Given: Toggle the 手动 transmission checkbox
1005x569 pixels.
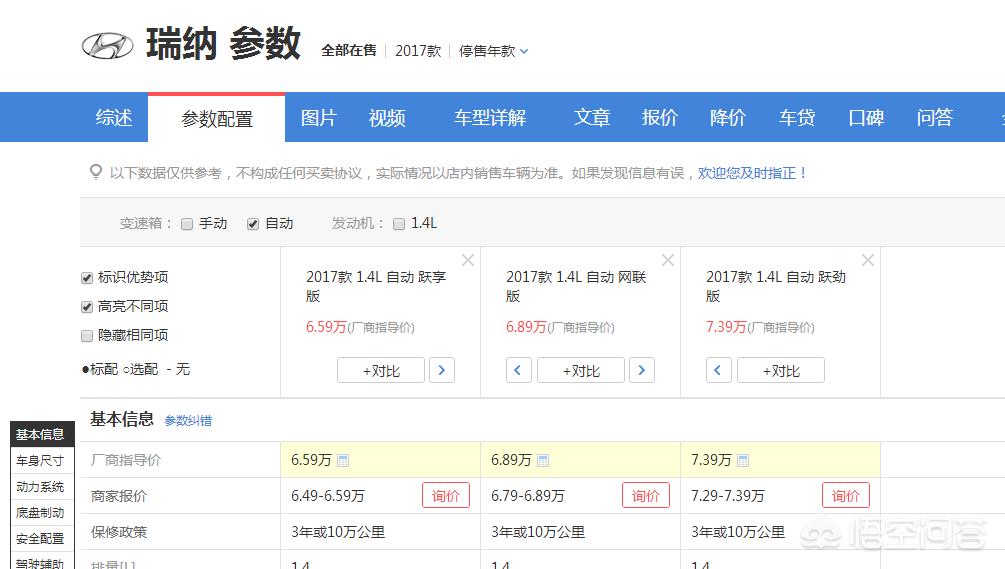Looking at the screenshot, I should click(x=187, y=224).
